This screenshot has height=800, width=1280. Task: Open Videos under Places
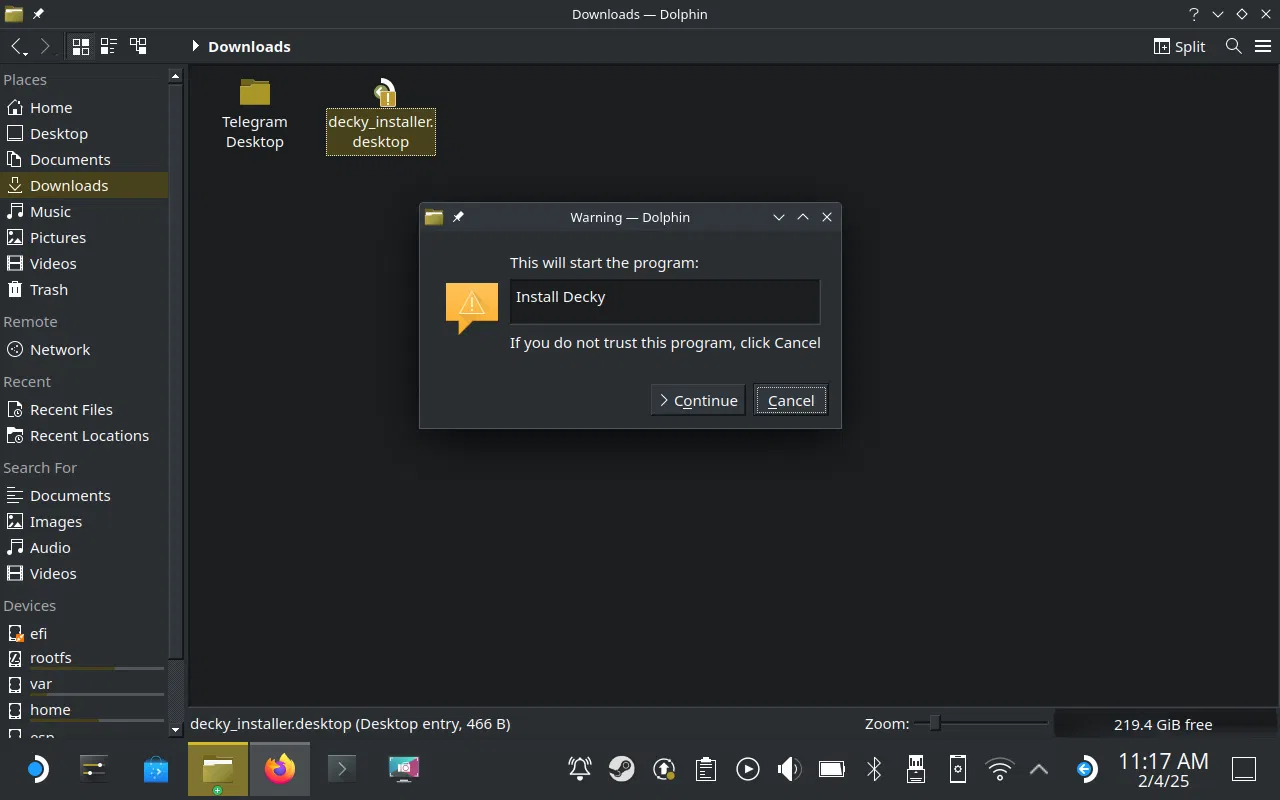[85, 263]
